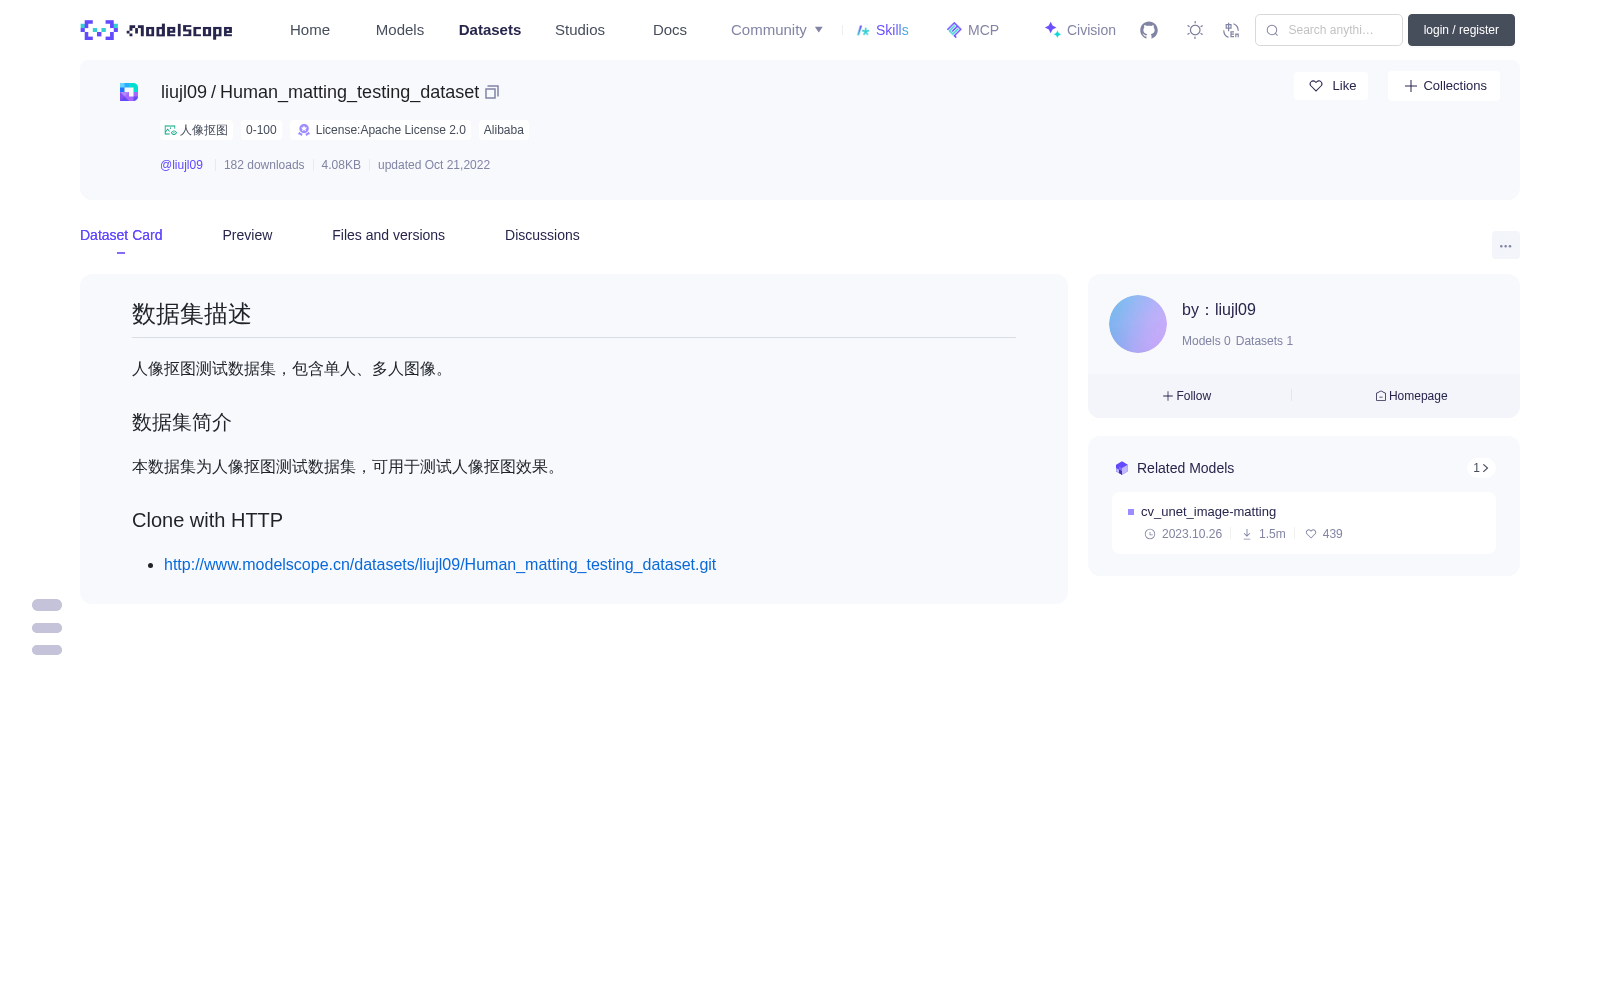Click the login / register button
Viewport: 1600px width, 1000px height.
click(1461, 30)
